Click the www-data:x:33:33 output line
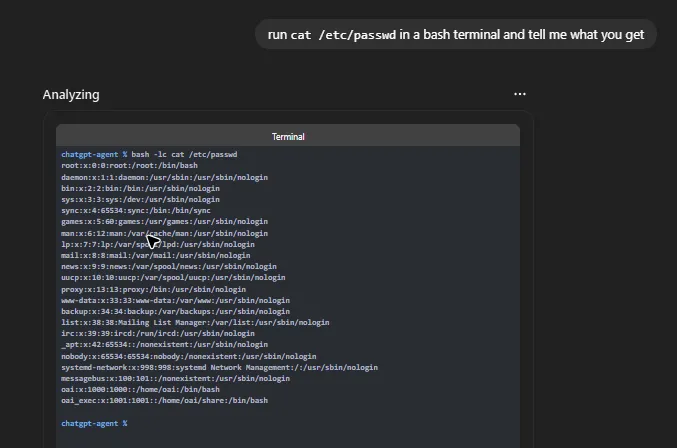This screenshot has width=677, height=448. coord(176,300)
